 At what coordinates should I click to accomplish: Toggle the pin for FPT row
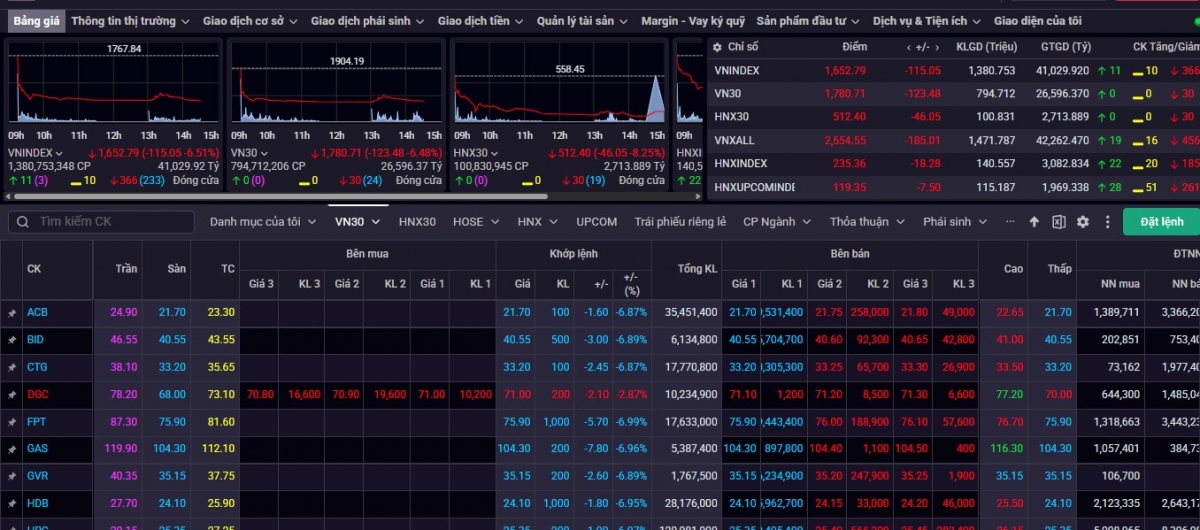[x=12, y=422]
